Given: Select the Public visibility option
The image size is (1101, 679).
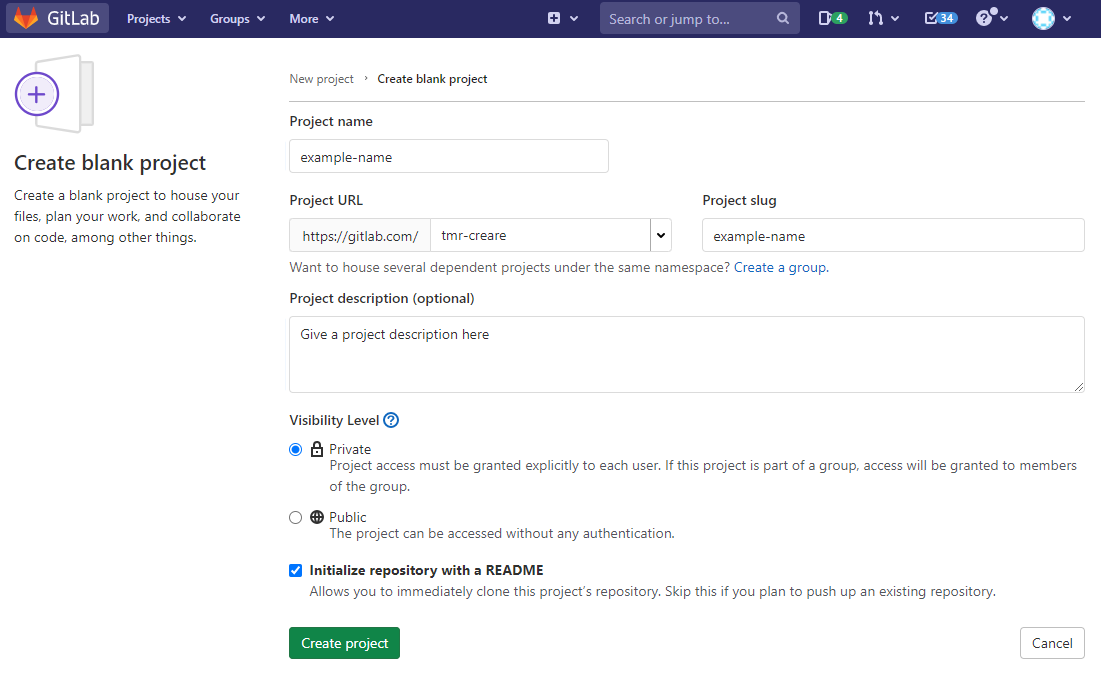Looking at the screenshot, I should click(x=295, y=518).
